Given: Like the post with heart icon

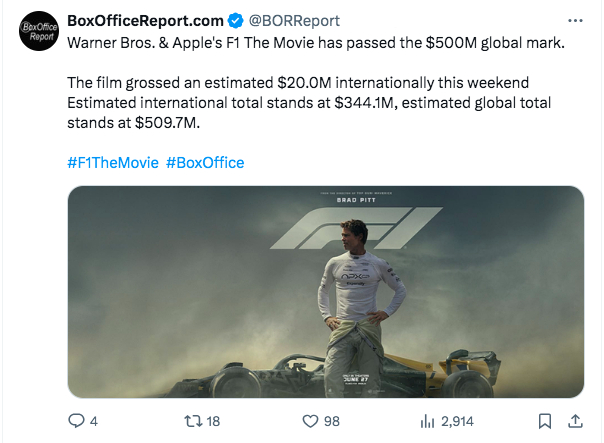Looking at the screenshot, I should 310,421.
